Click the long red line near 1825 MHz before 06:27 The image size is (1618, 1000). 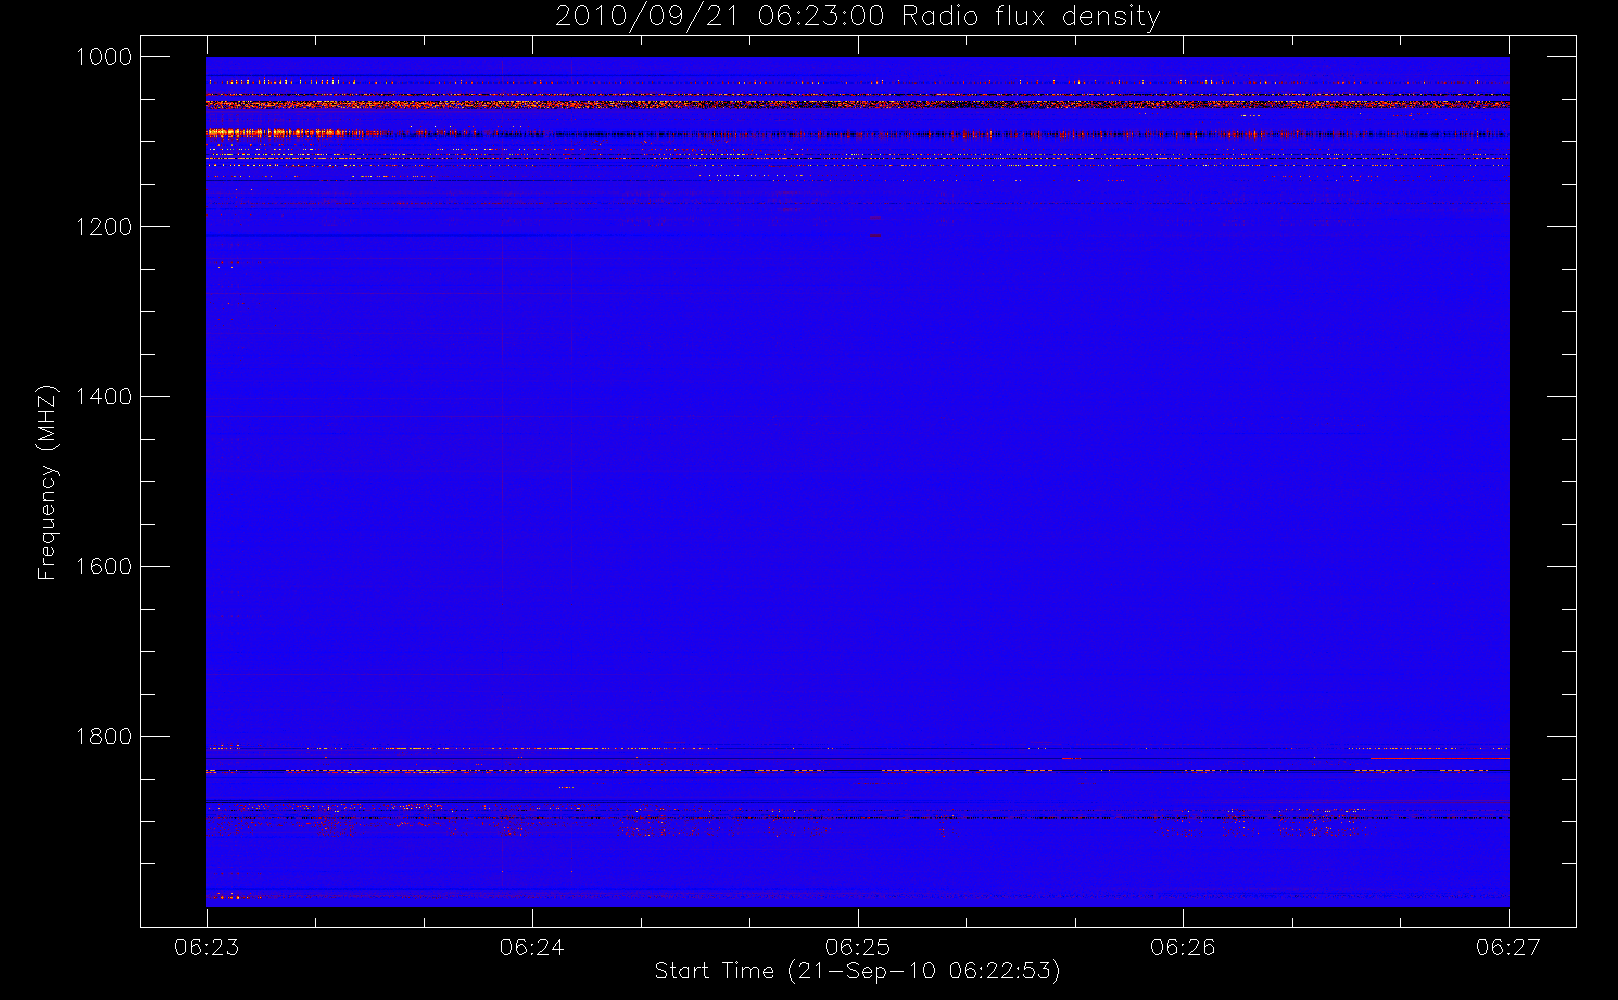(1440, 759)
